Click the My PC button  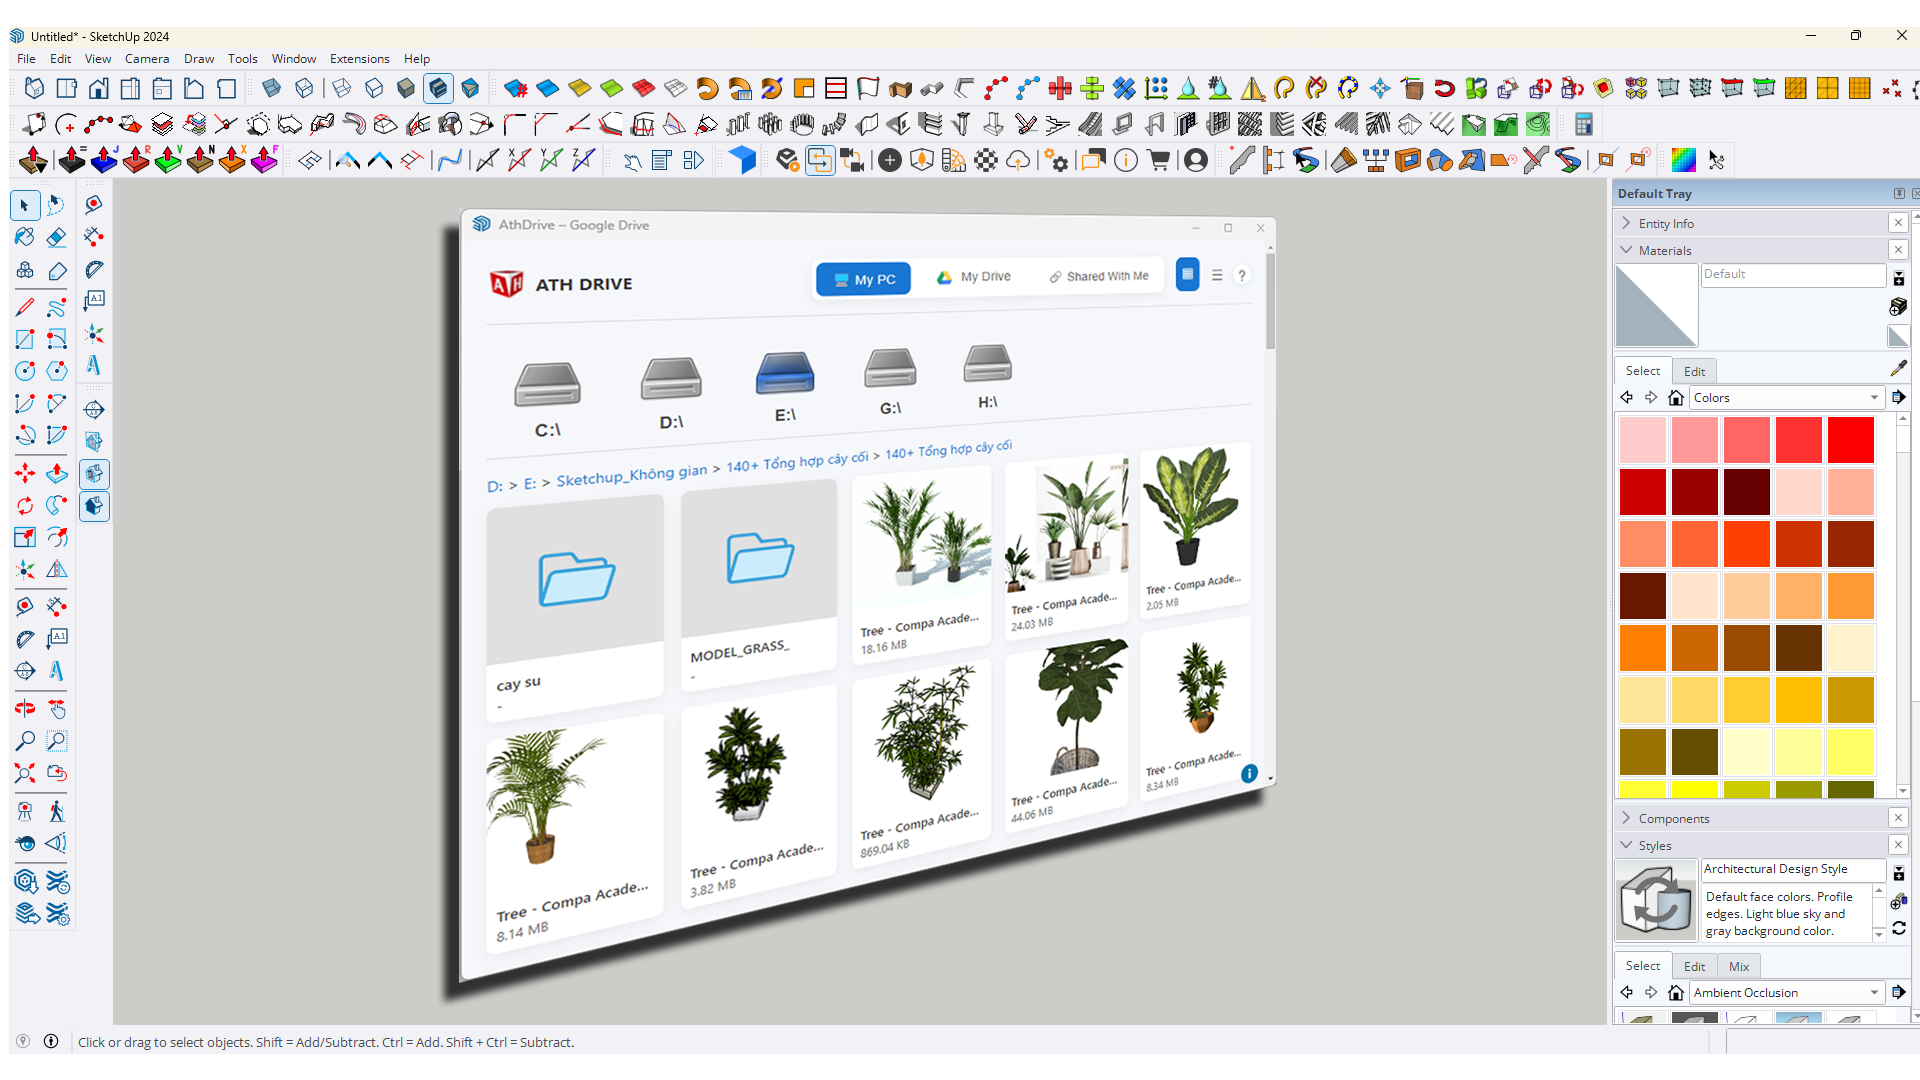click(x=864, y=279)
